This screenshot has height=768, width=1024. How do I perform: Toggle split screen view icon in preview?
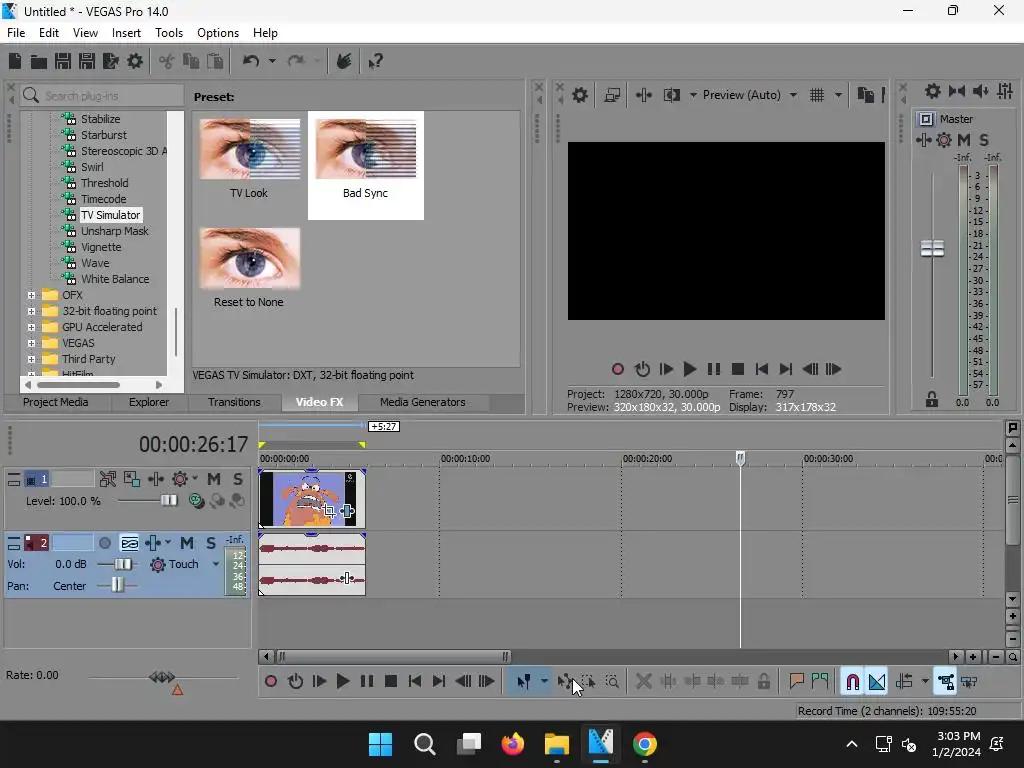672,95
